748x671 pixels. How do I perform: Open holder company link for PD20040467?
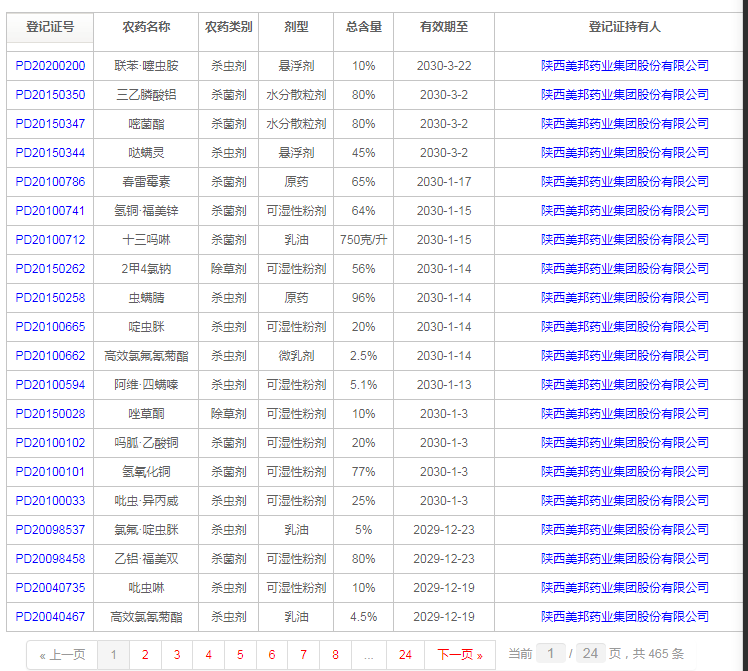[x=624, y=617]
